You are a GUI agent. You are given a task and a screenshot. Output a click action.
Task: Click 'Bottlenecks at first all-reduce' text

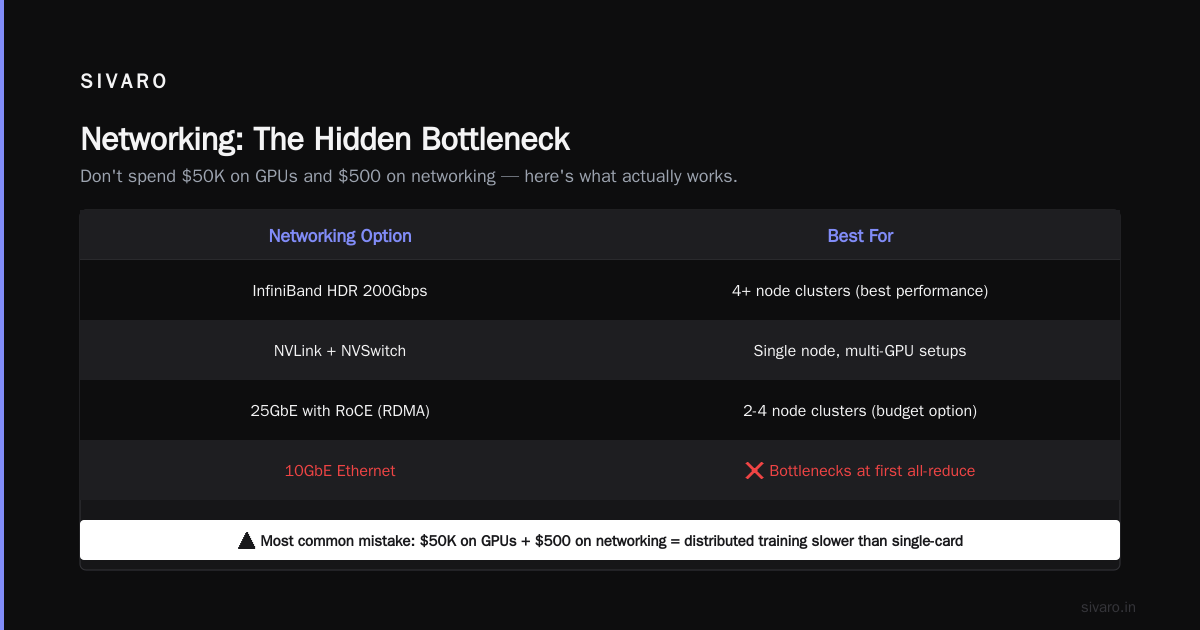click(x=872, y=471)
